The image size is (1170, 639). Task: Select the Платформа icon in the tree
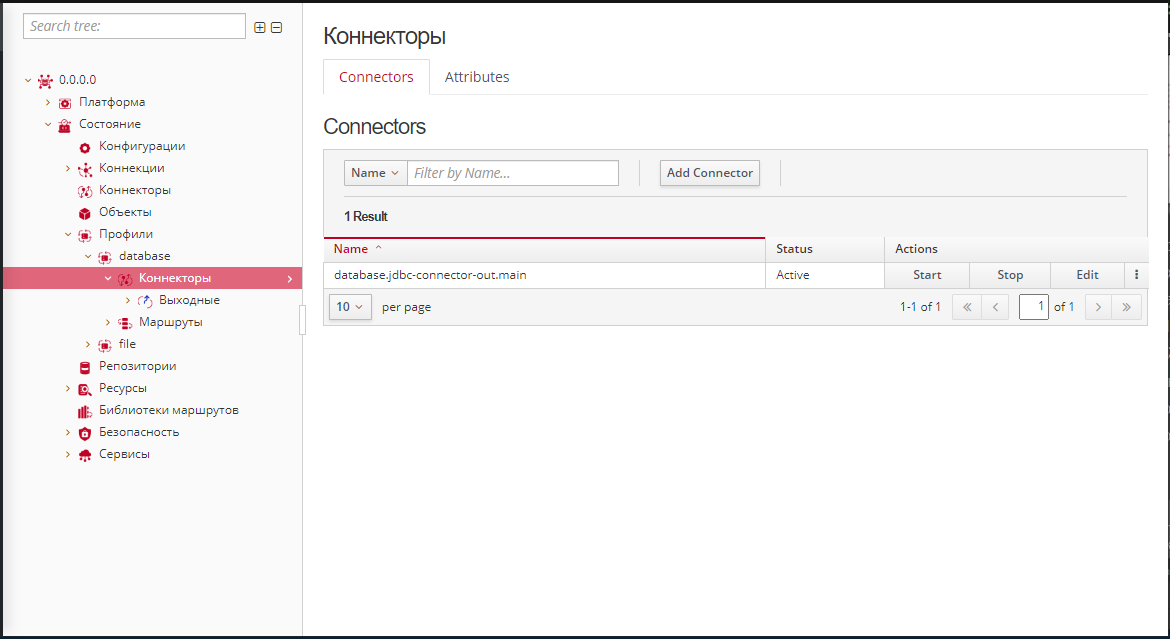point(64,101)
